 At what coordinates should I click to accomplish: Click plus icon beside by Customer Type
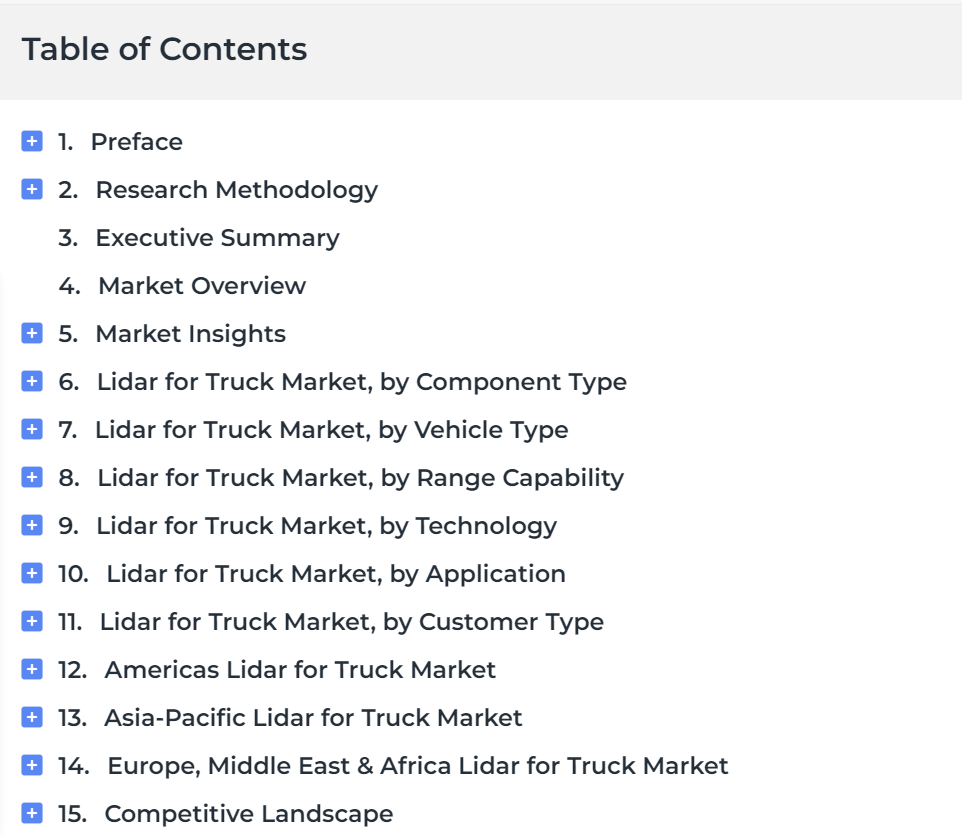[x=32, y=621]
